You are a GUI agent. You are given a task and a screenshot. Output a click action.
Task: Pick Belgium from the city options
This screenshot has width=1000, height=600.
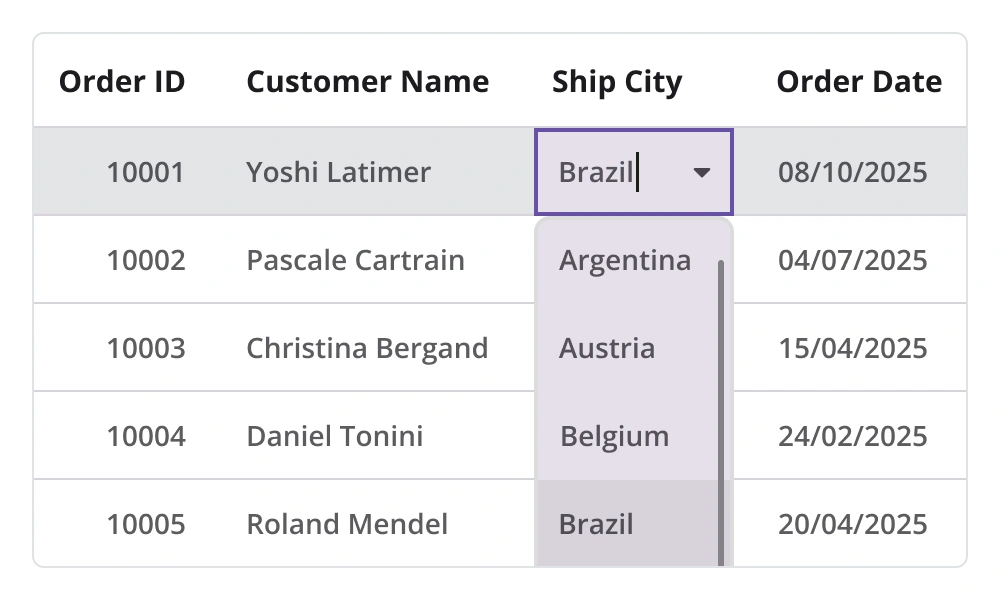614,436
